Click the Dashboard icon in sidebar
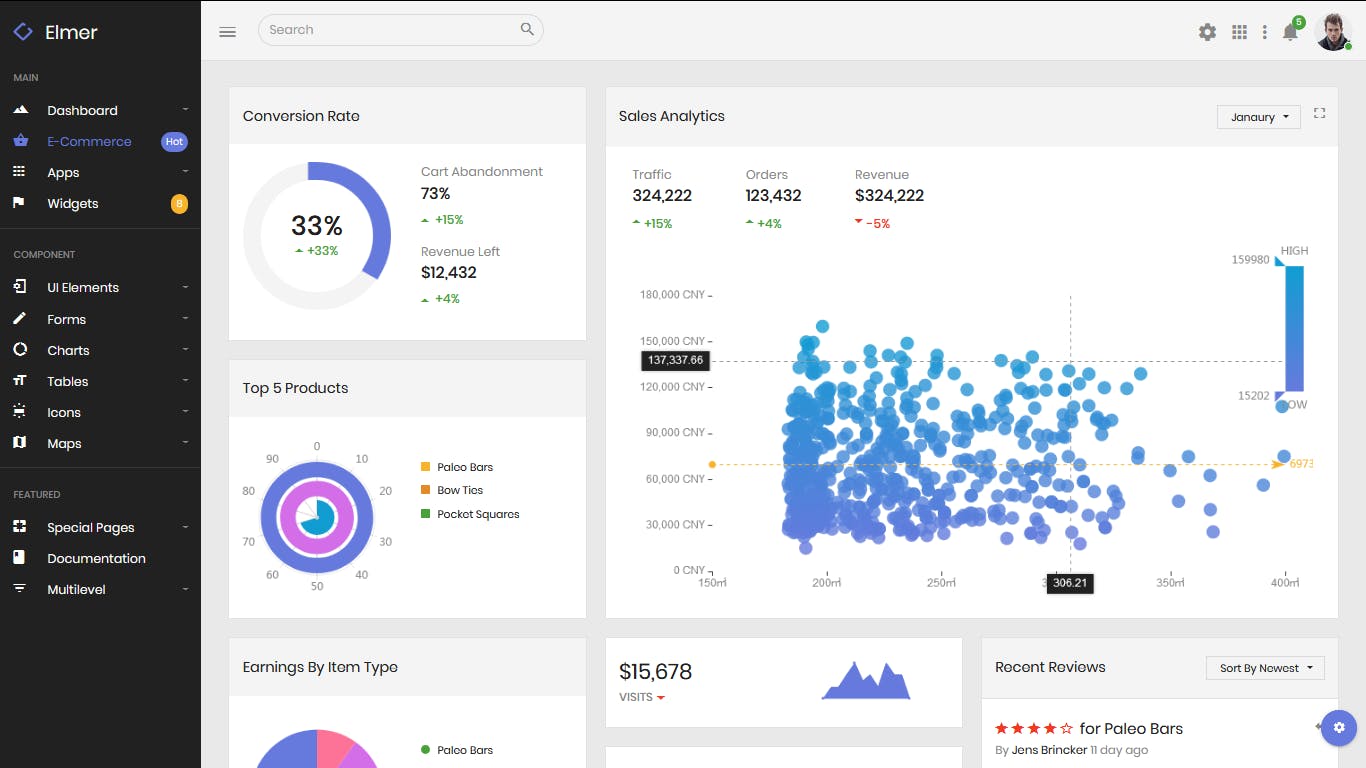This screenshot has width=1366, height=768. click(20, 109)
